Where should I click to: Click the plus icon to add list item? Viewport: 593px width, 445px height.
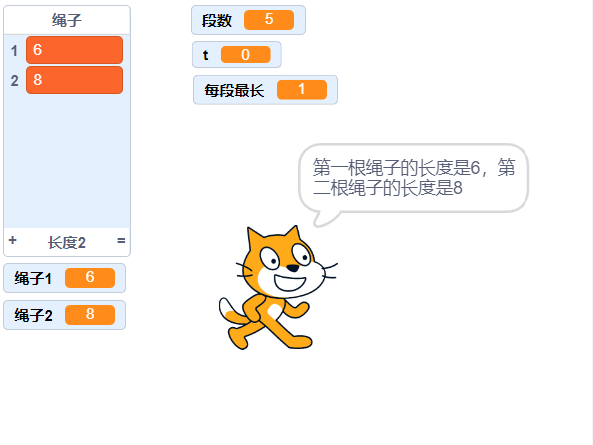pyautogui.click(x=12, y=240)
